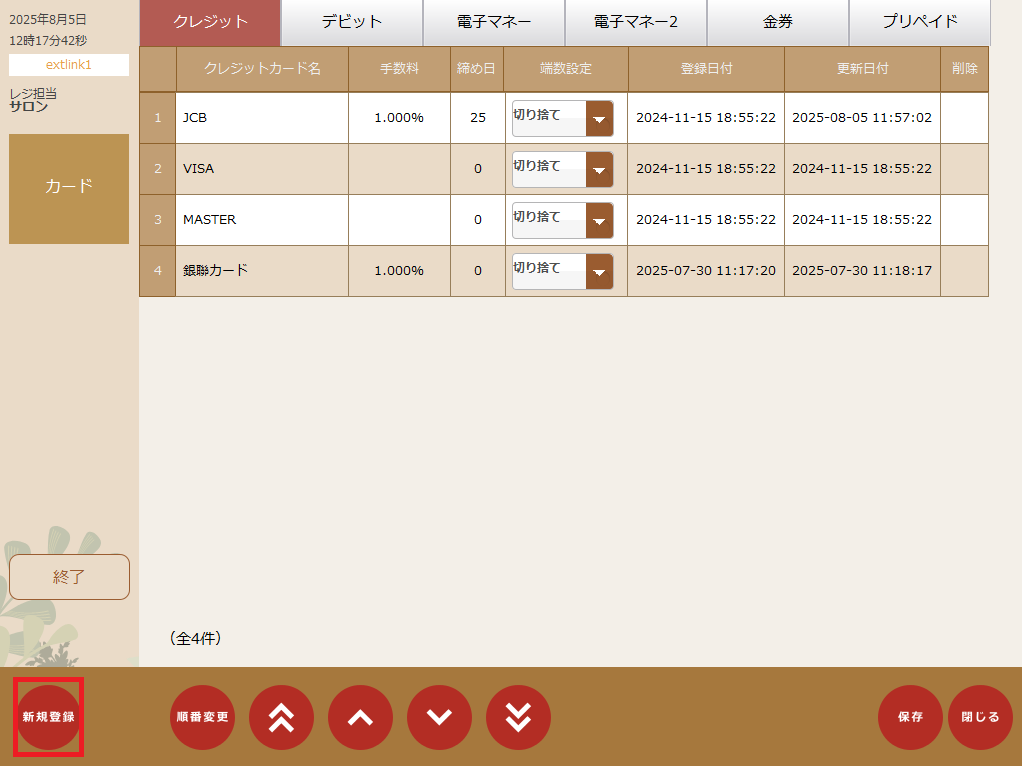Open the rounding dropdown for MASTER
The width and height of the screenshot is (1022, 766).
click(599, 220)
